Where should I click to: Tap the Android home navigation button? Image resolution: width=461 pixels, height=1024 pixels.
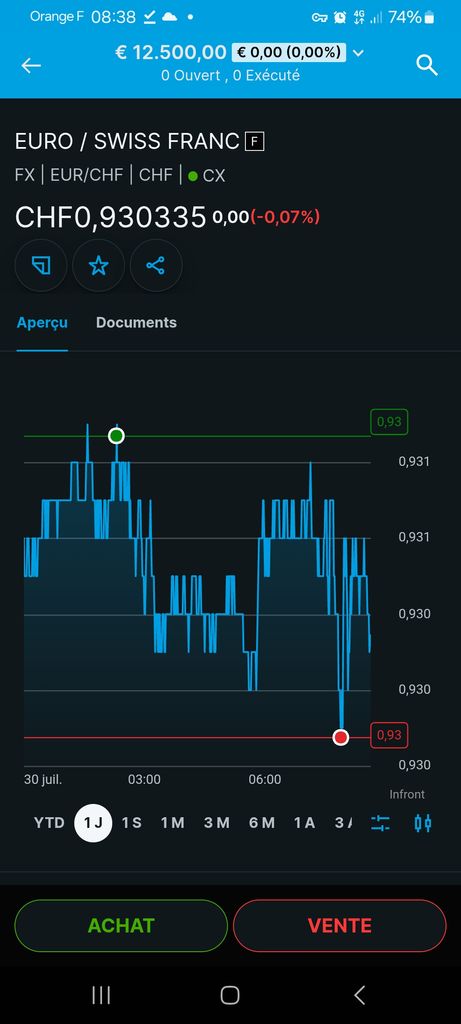(x=230, y=995)
